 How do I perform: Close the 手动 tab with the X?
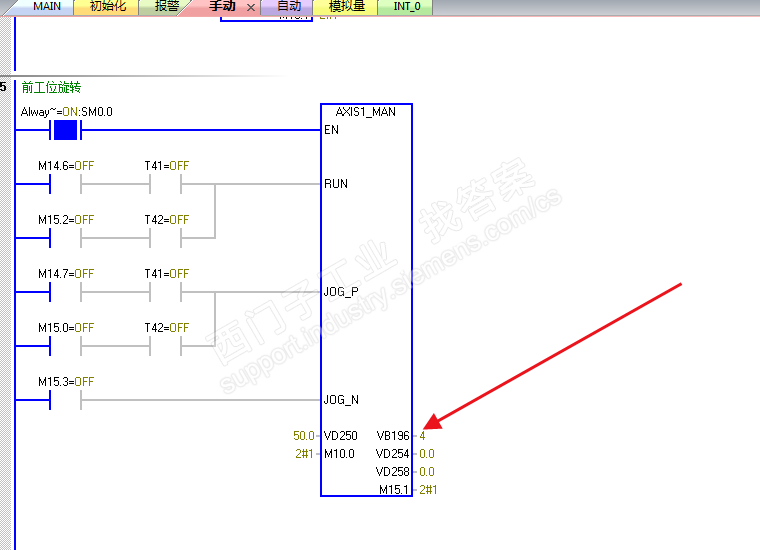[x=251, y=7]
